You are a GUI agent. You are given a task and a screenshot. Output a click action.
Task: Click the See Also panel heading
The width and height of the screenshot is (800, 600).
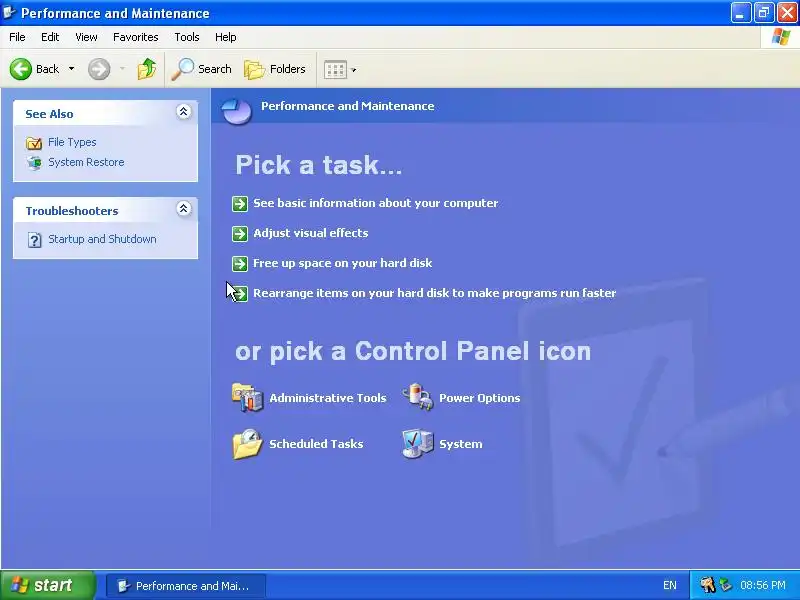49,114
